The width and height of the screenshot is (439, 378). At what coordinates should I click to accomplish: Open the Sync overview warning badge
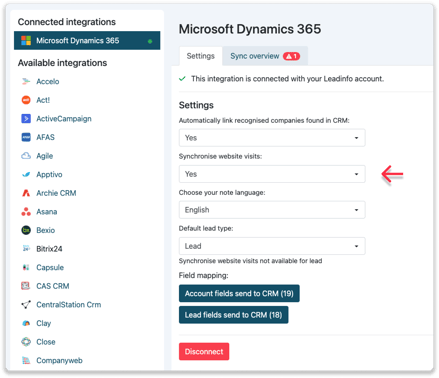click(291, 56)
